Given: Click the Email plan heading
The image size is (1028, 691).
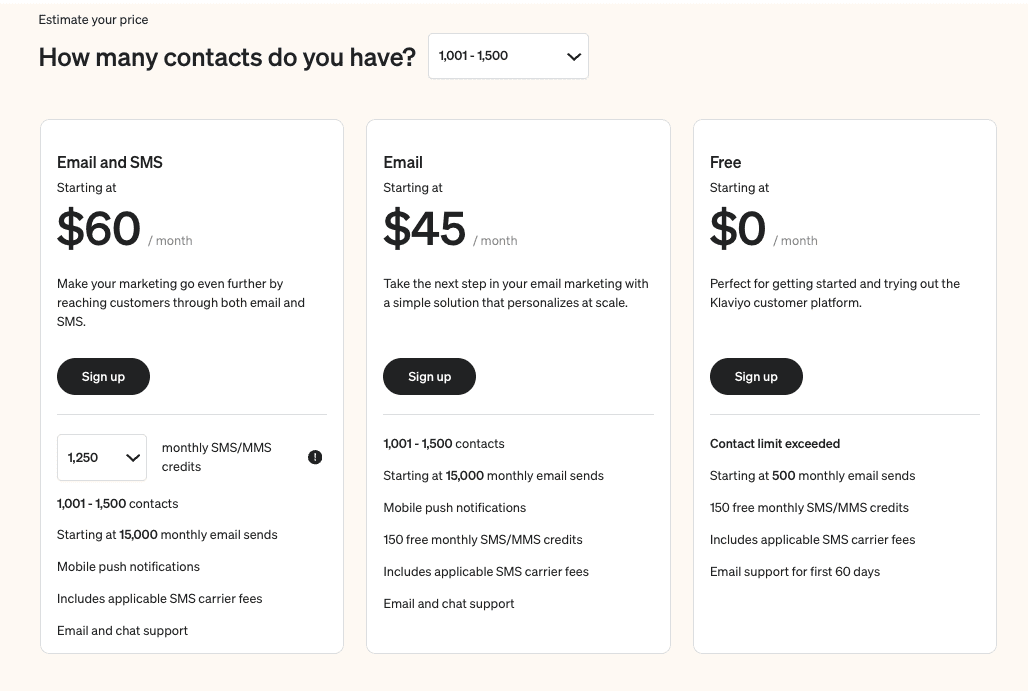Looking at the screenshot, I should pyautogui.click(x=403, y=162).
